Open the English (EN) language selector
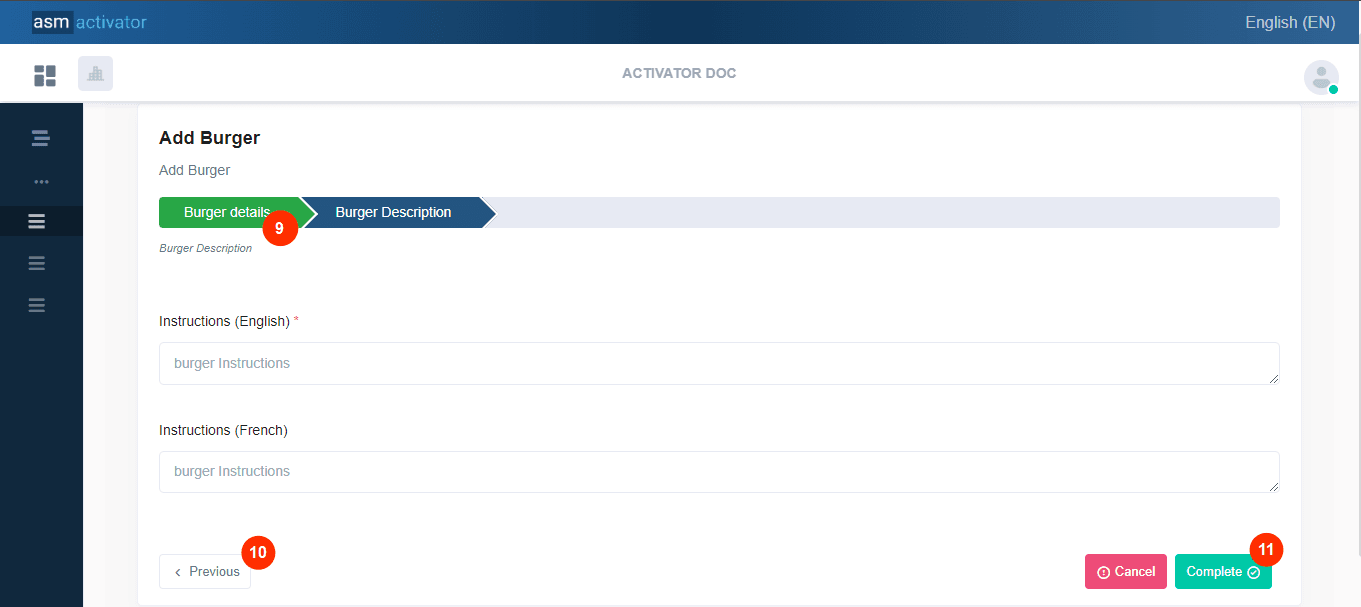The image size is (1361, 607). click(x=1289, y=22)
